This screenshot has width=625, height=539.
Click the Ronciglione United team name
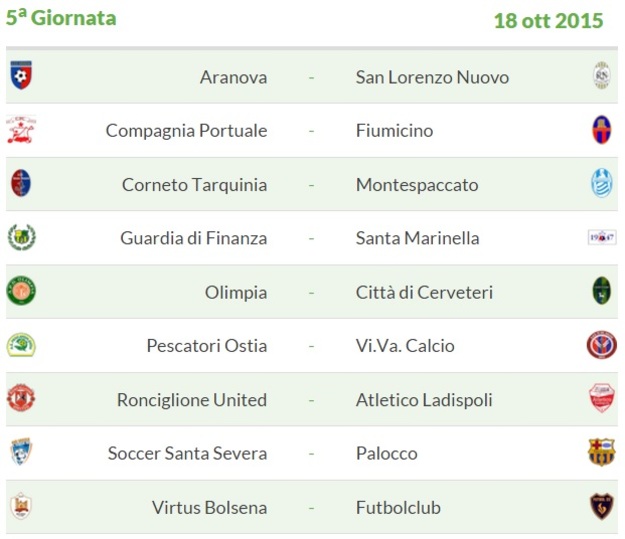pos(192,400)
